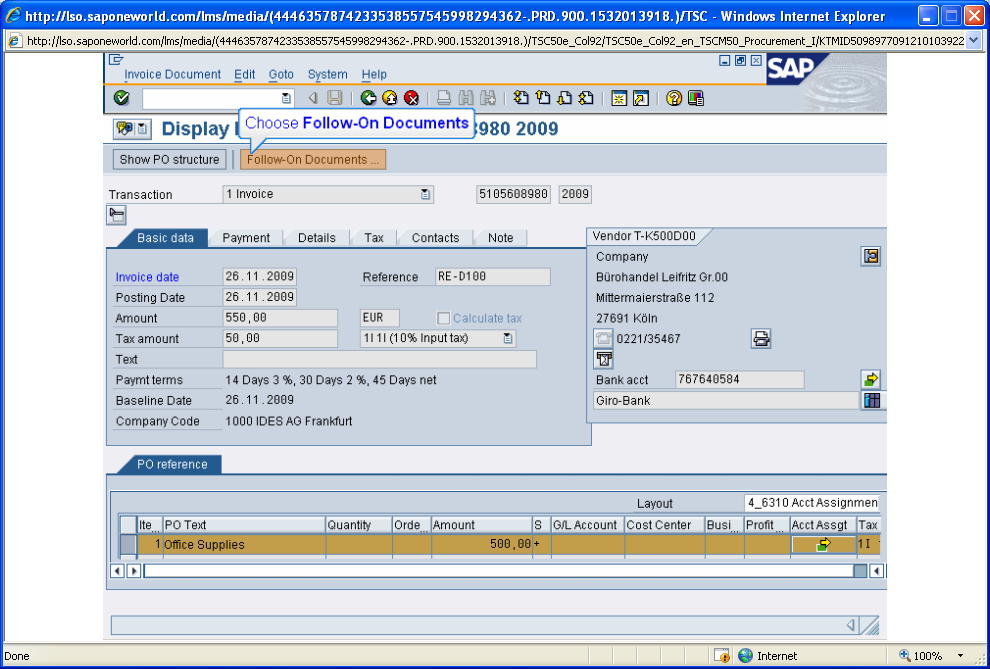The height and width of the screenshot is (669, 990).
Task: Click the Follow-On Documents button
Action: pyautogui.click(x=313, y=159)
